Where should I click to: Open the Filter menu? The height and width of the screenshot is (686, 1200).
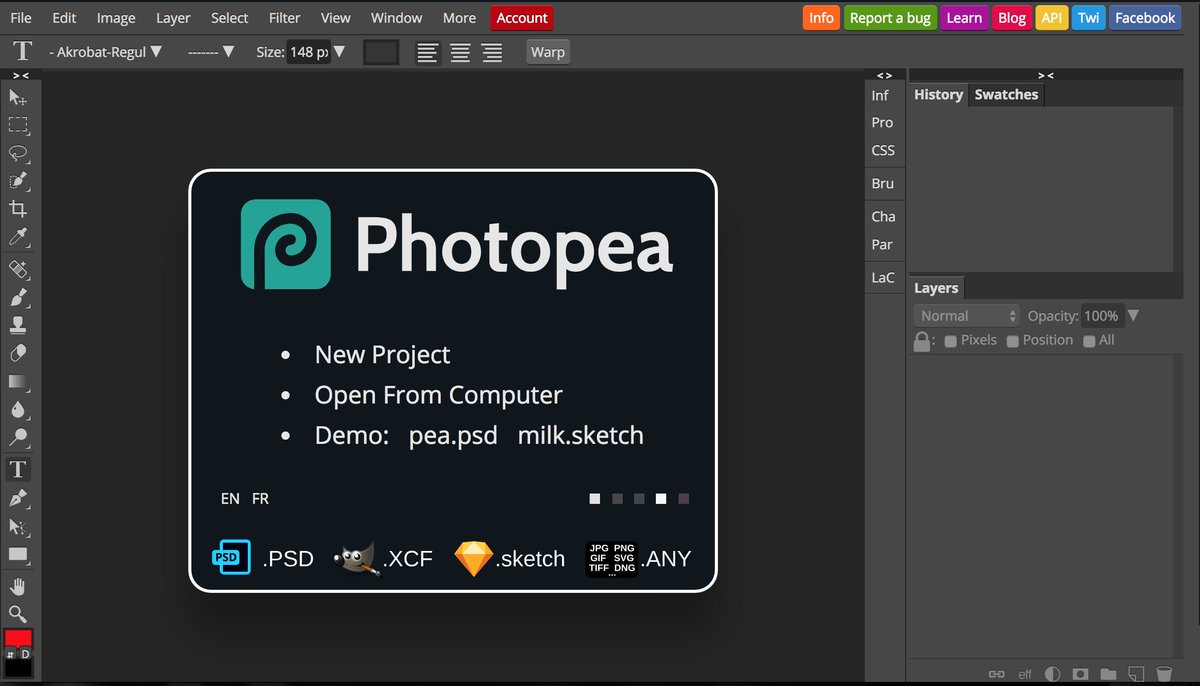coord(285,18)
